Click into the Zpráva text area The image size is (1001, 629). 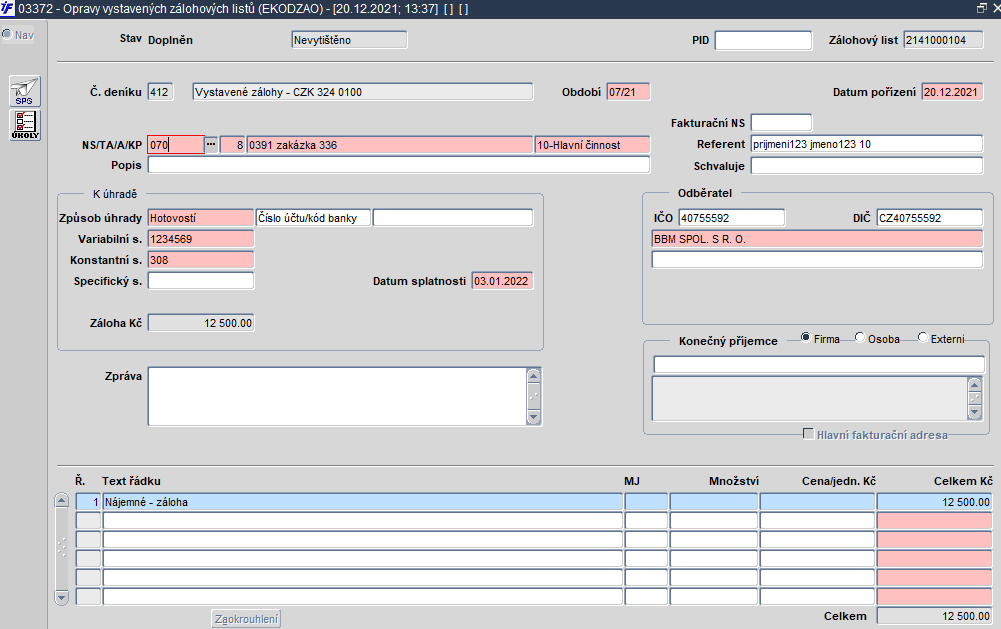click(x=337, y=396)
